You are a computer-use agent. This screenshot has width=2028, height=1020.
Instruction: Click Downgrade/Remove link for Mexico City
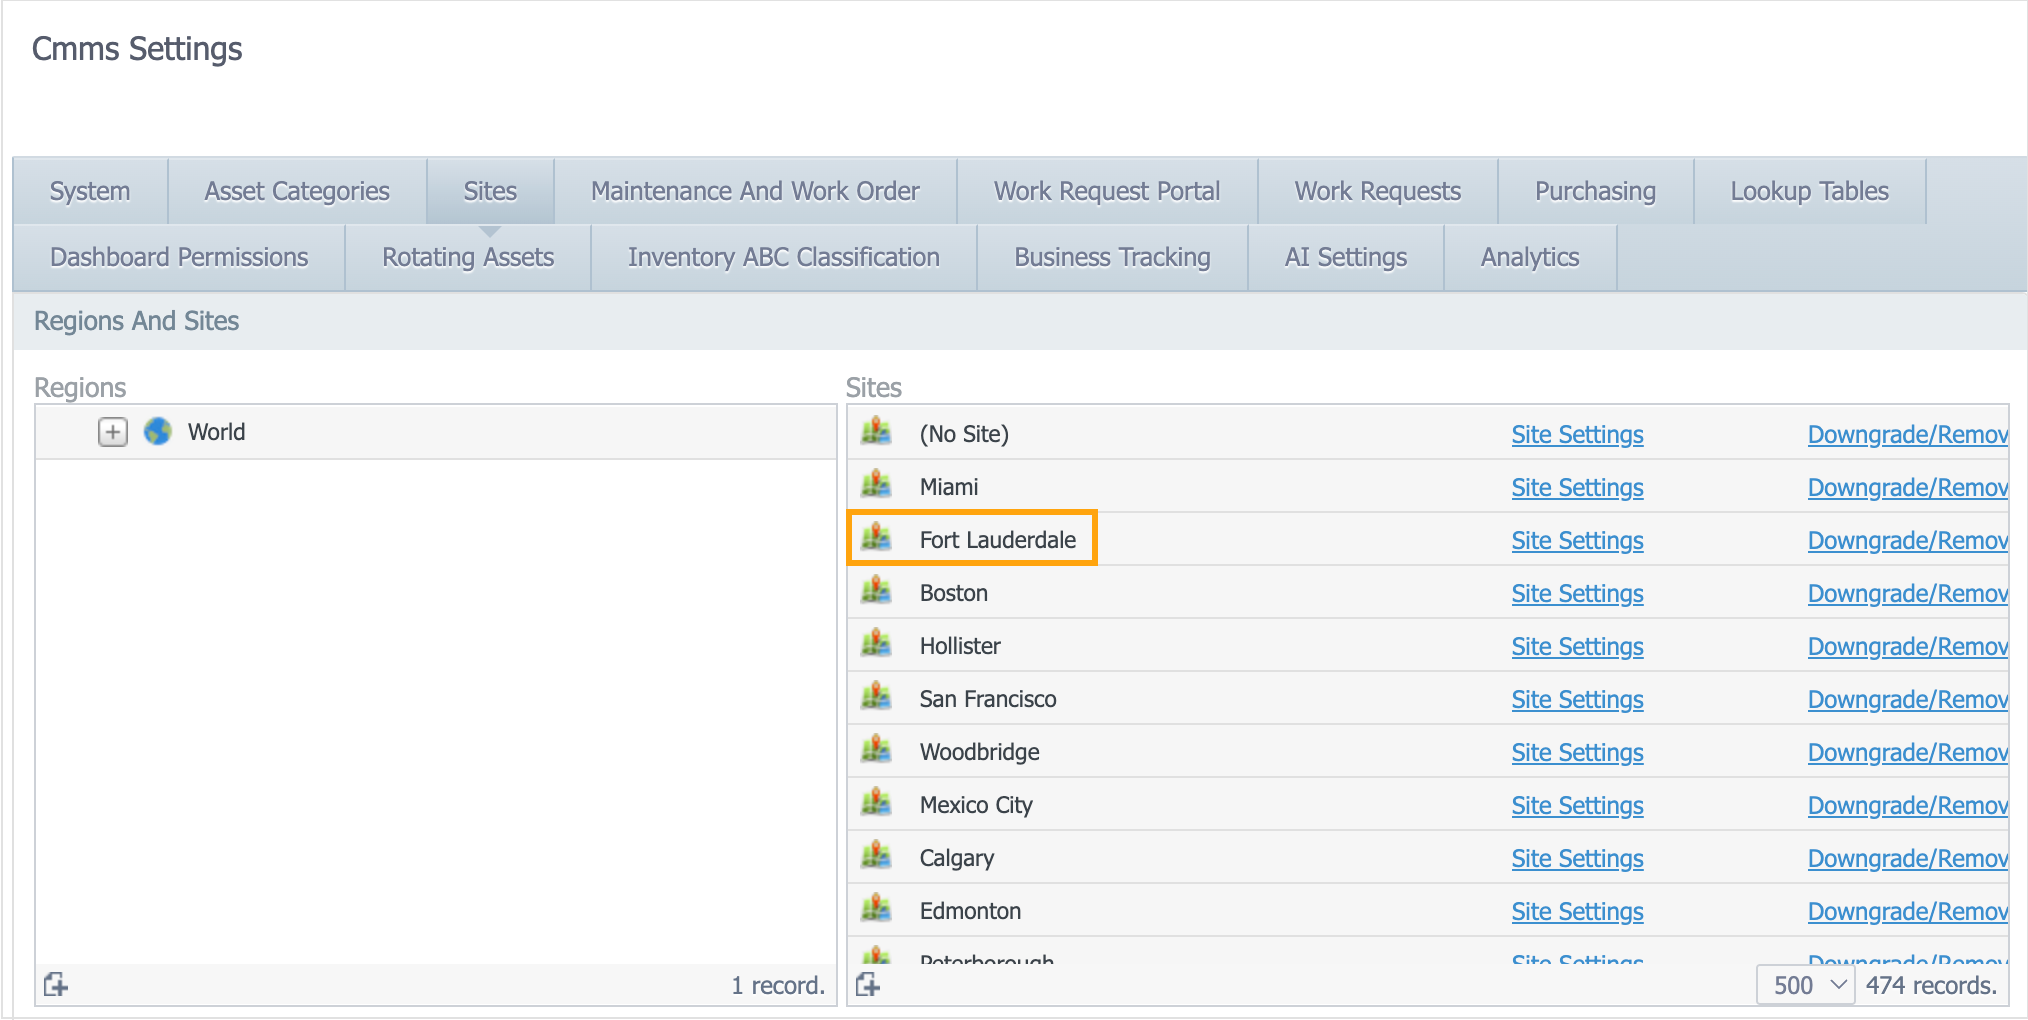[1907, 805]
